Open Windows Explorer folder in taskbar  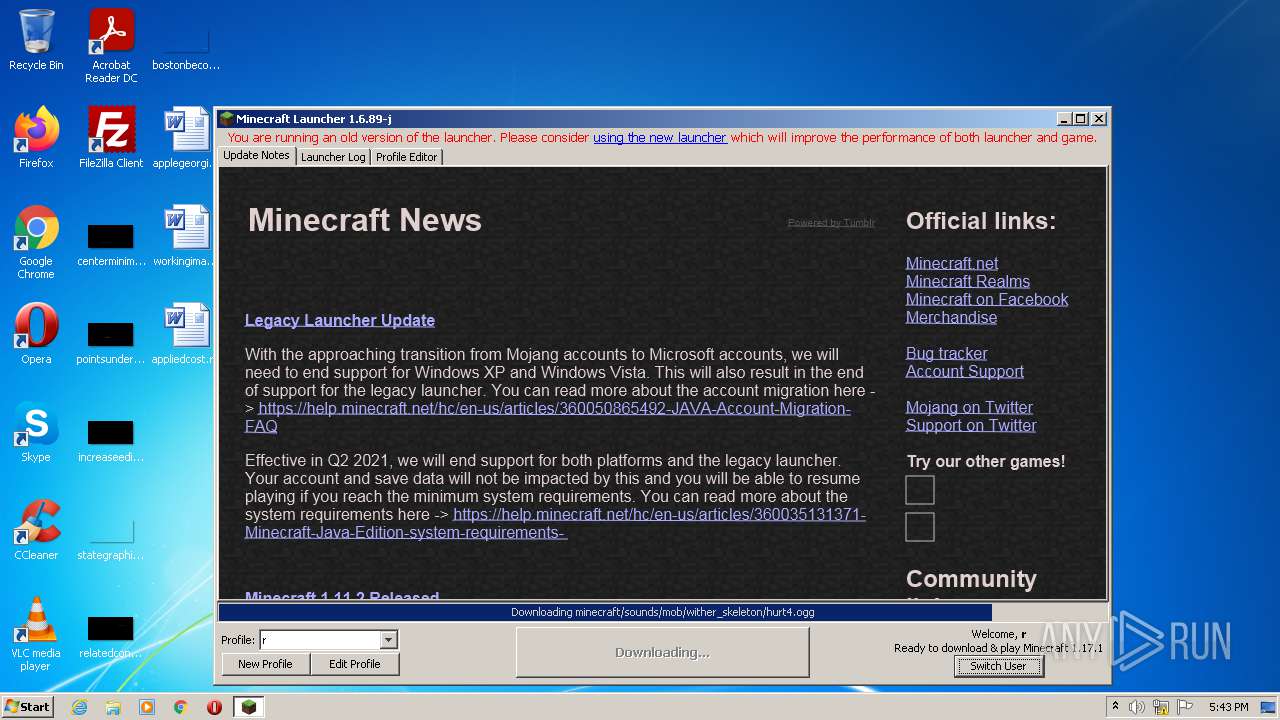pyautogui.click(x=113, y=707)
